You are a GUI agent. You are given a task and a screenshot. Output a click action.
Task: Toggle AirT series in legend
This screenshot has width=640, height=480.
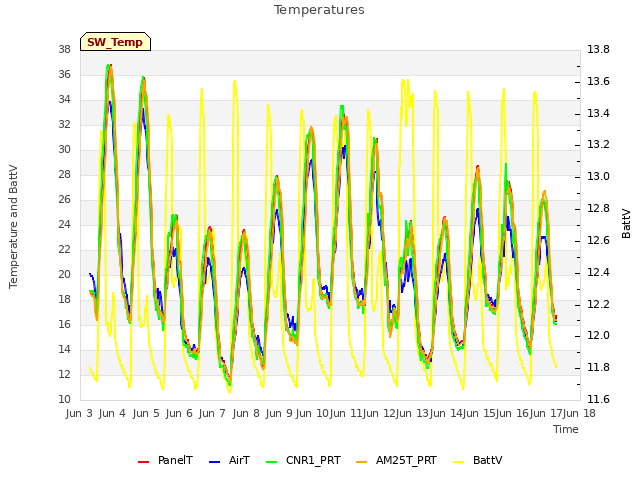coord(229,460)
